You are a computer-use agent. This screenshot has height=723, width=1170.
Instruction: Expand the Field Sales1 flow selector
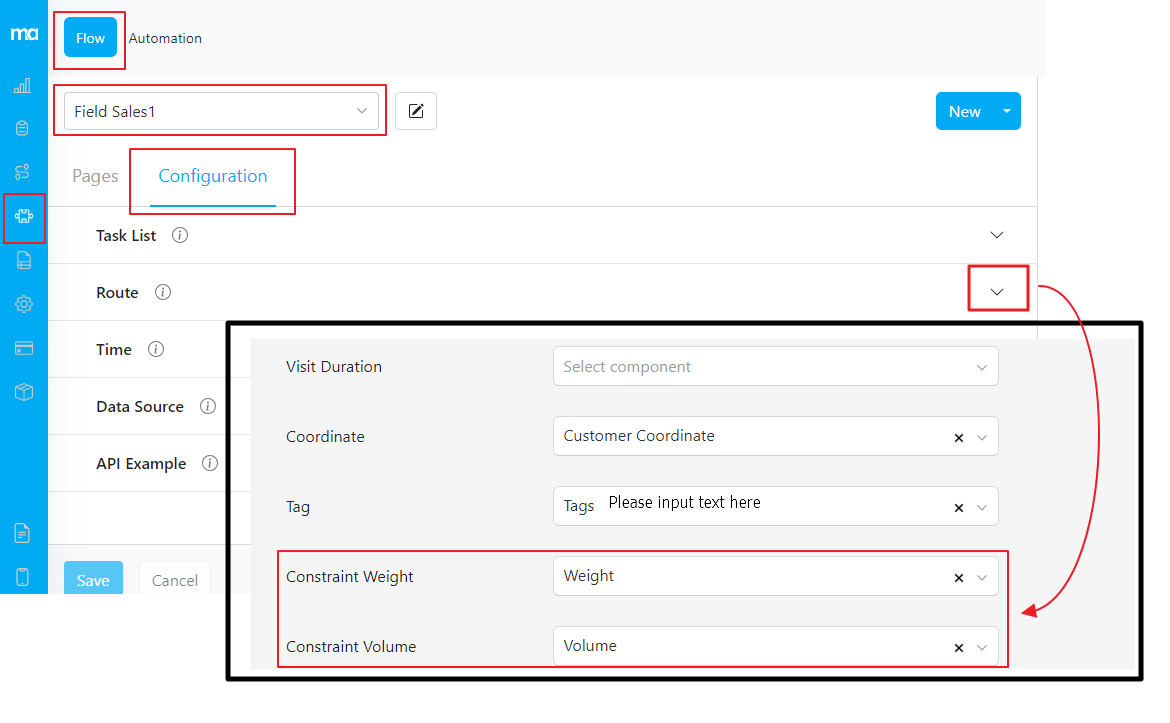(x=361, y=111)
